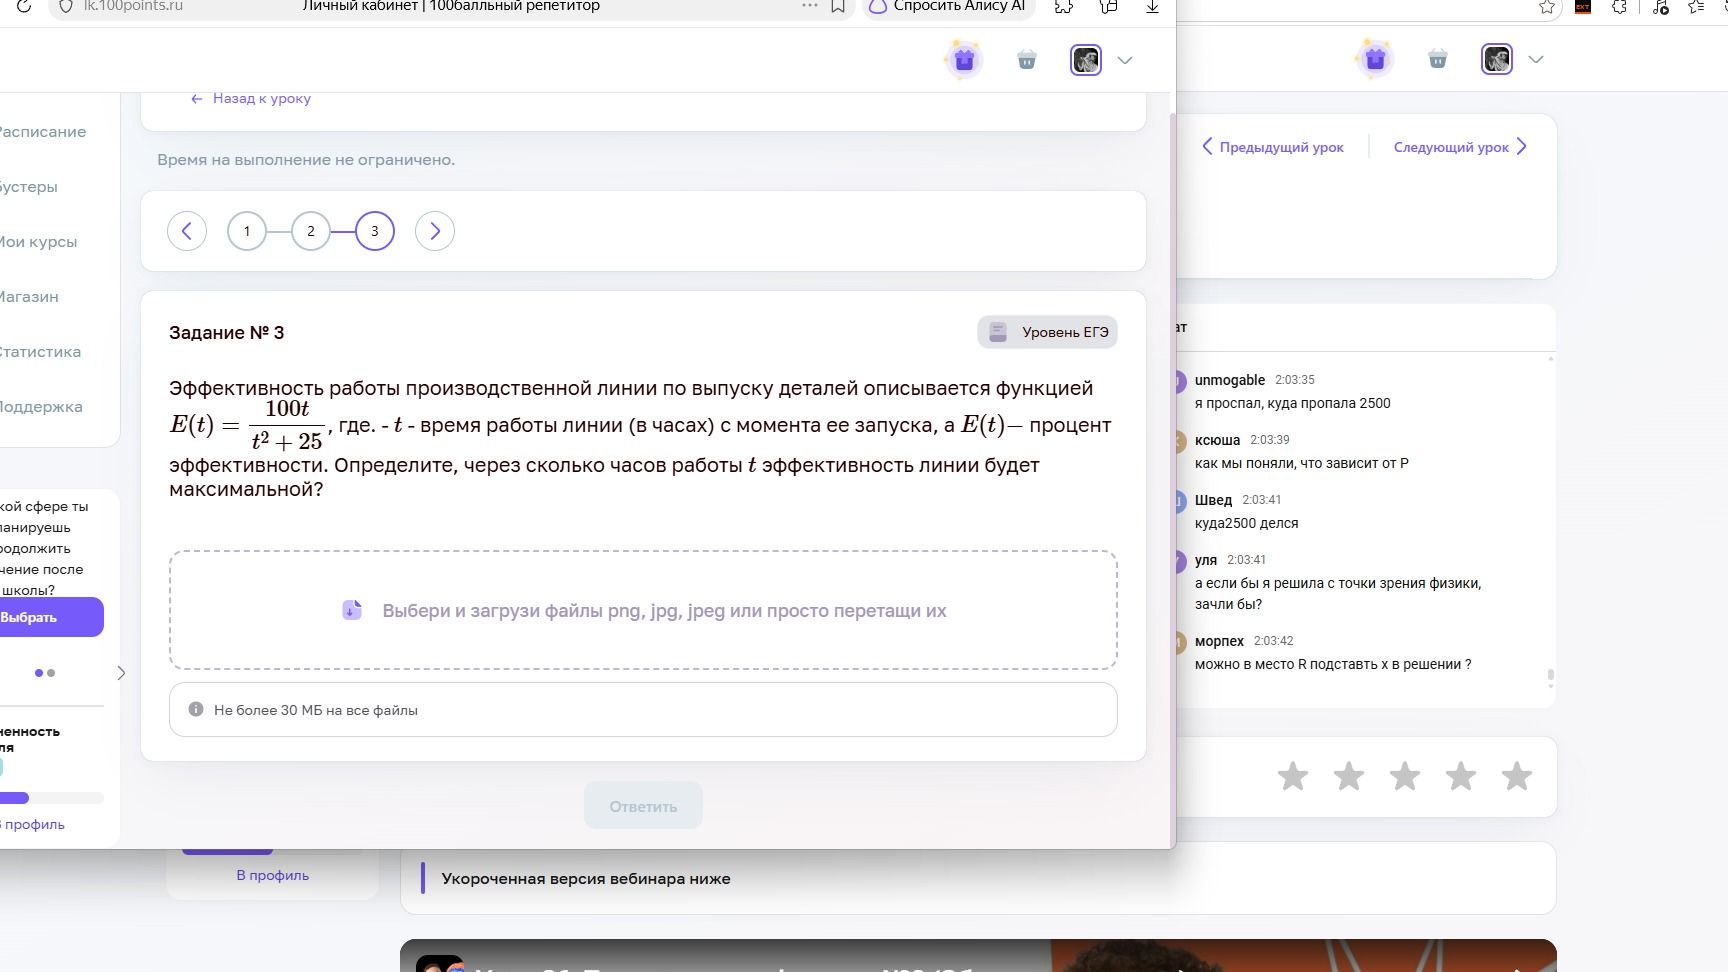This screenshot has width=1728, height=972.
Task: Click the profile avatar in background window
Action: 1497,59
